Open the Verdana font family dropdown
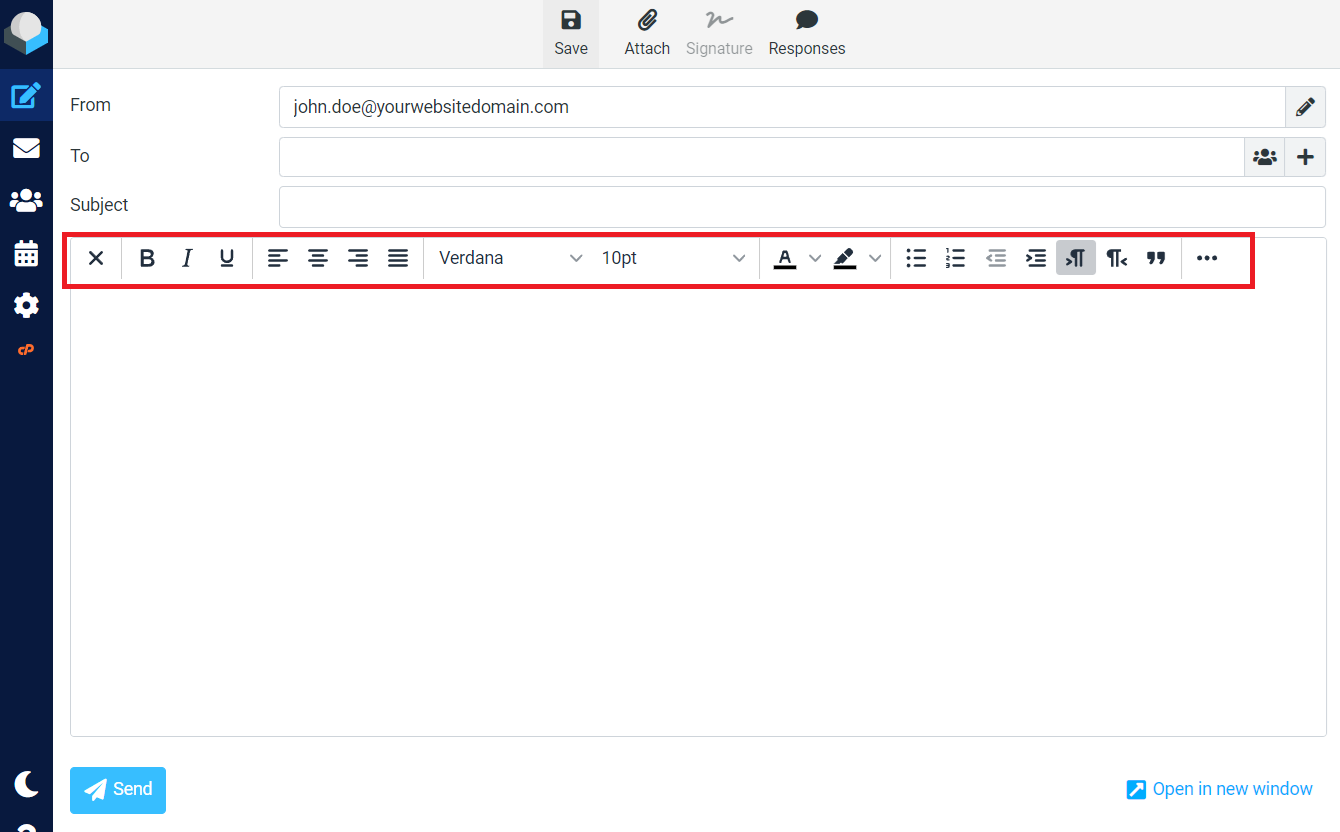This screenshot has width=1340, height=832. (x=510, y=258)
